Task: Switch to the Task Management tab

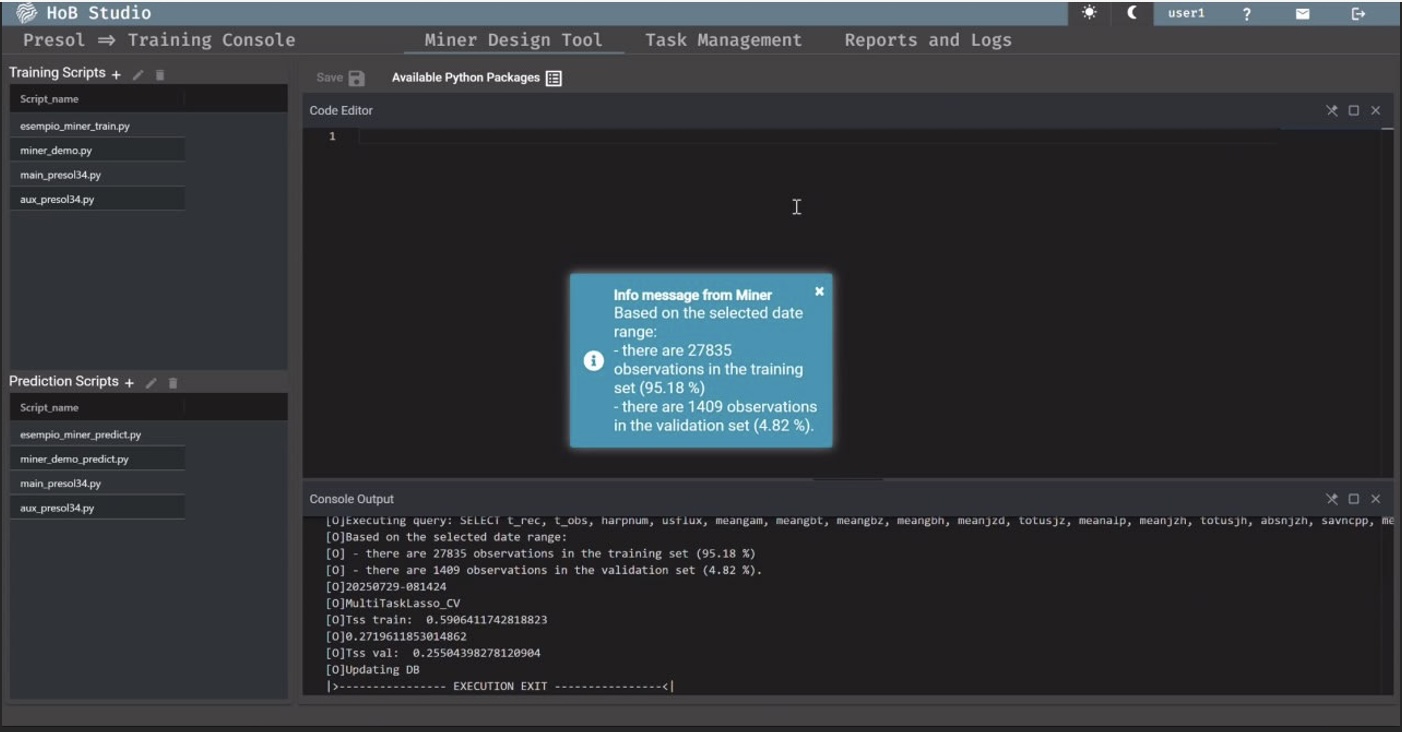Action: (723, 40)
